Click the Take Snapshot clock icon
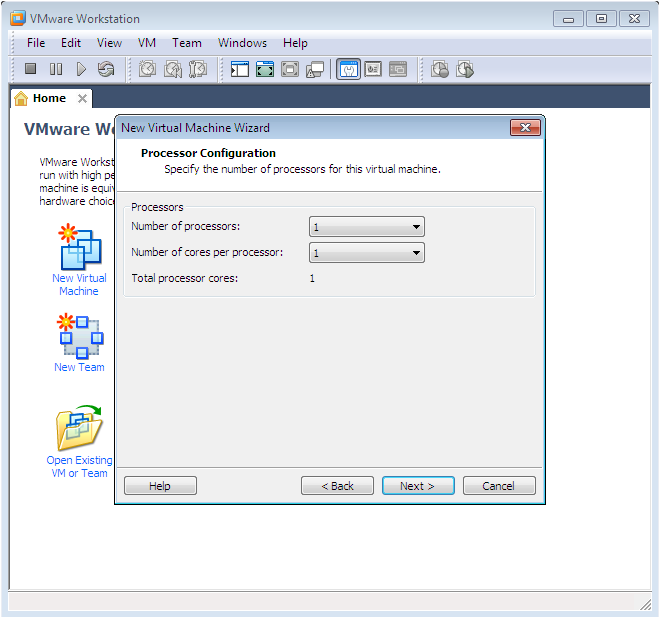This screenshot has height=618, width=660. pos(147,69)
